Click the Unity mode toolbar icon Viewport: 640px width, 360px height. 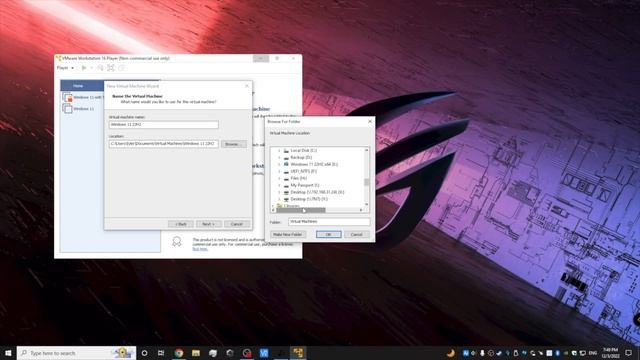coord(121,68)
